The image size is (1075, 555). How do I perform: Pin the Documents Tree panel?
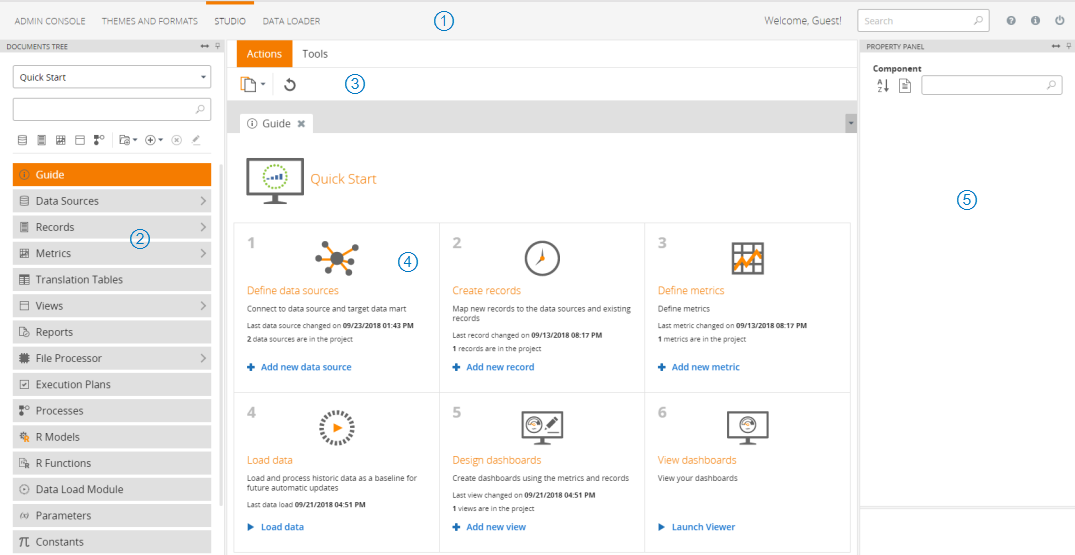point(218,46)
